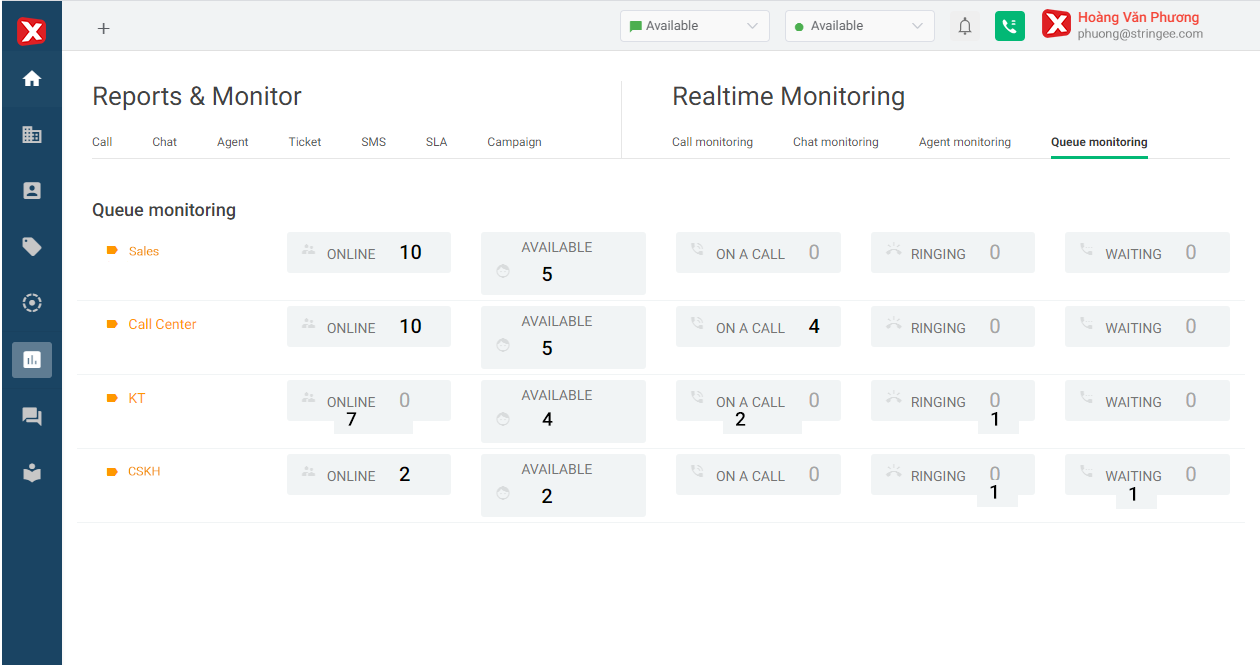Click the notification bell icon
This screenshot has width=1260, height=665.
pyautogui.click(x=964, y=26)
